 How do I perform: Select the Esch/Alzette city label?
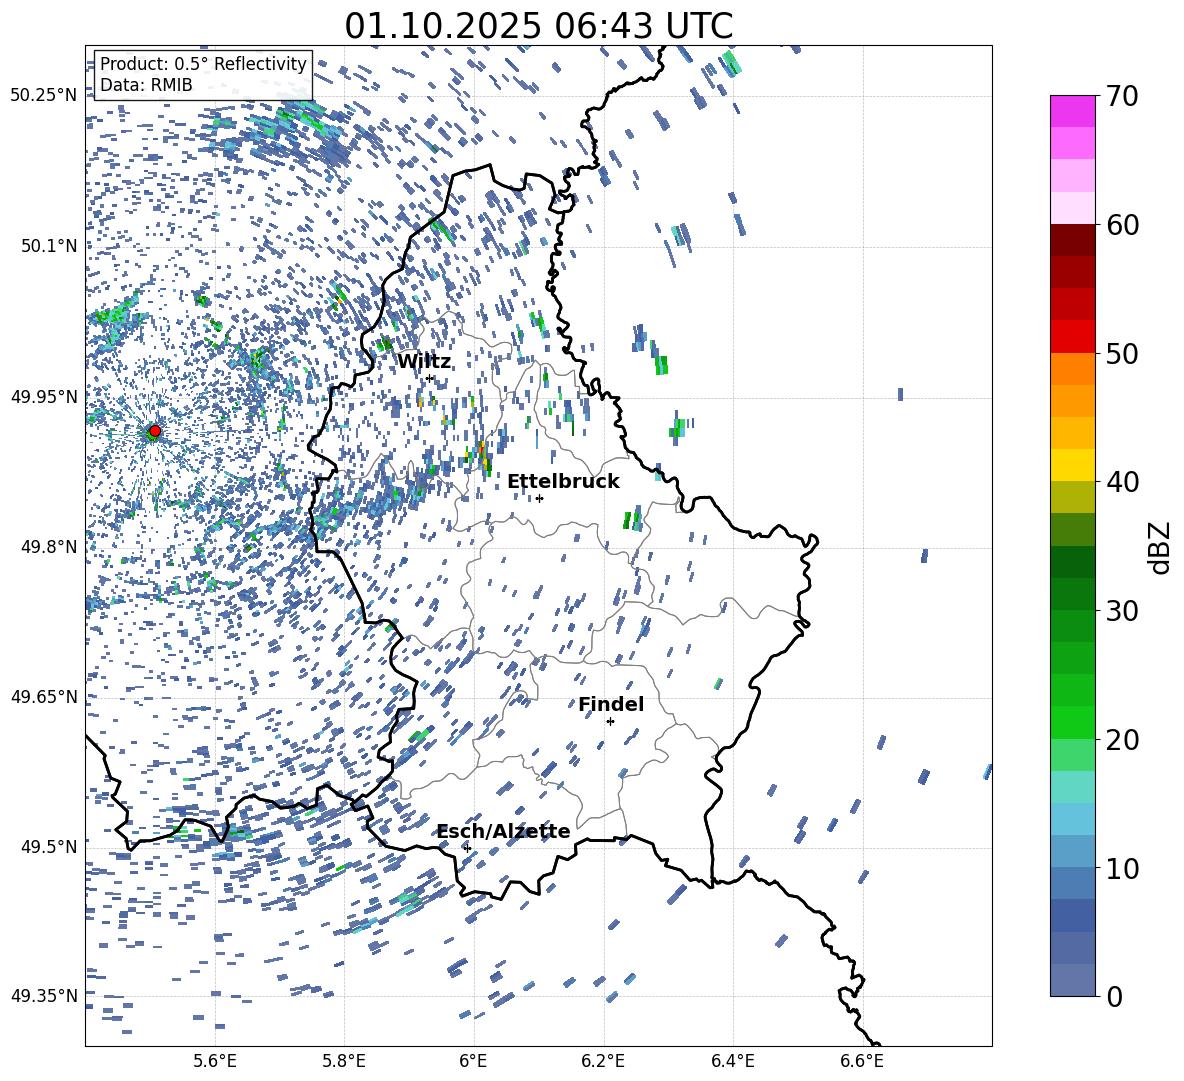[x=503, y=831]
